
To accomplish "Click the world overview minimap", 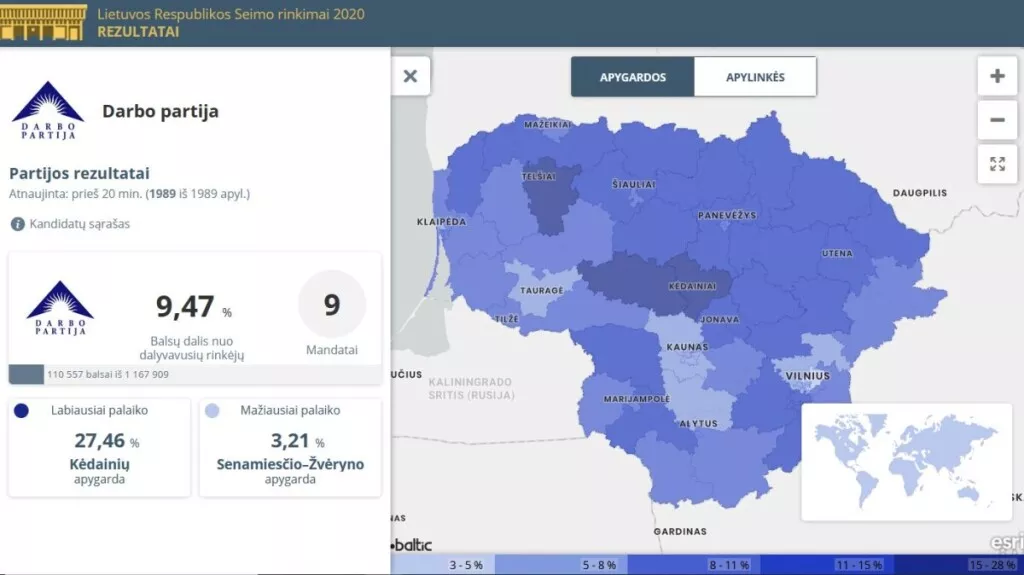I will tap(906, 462).
